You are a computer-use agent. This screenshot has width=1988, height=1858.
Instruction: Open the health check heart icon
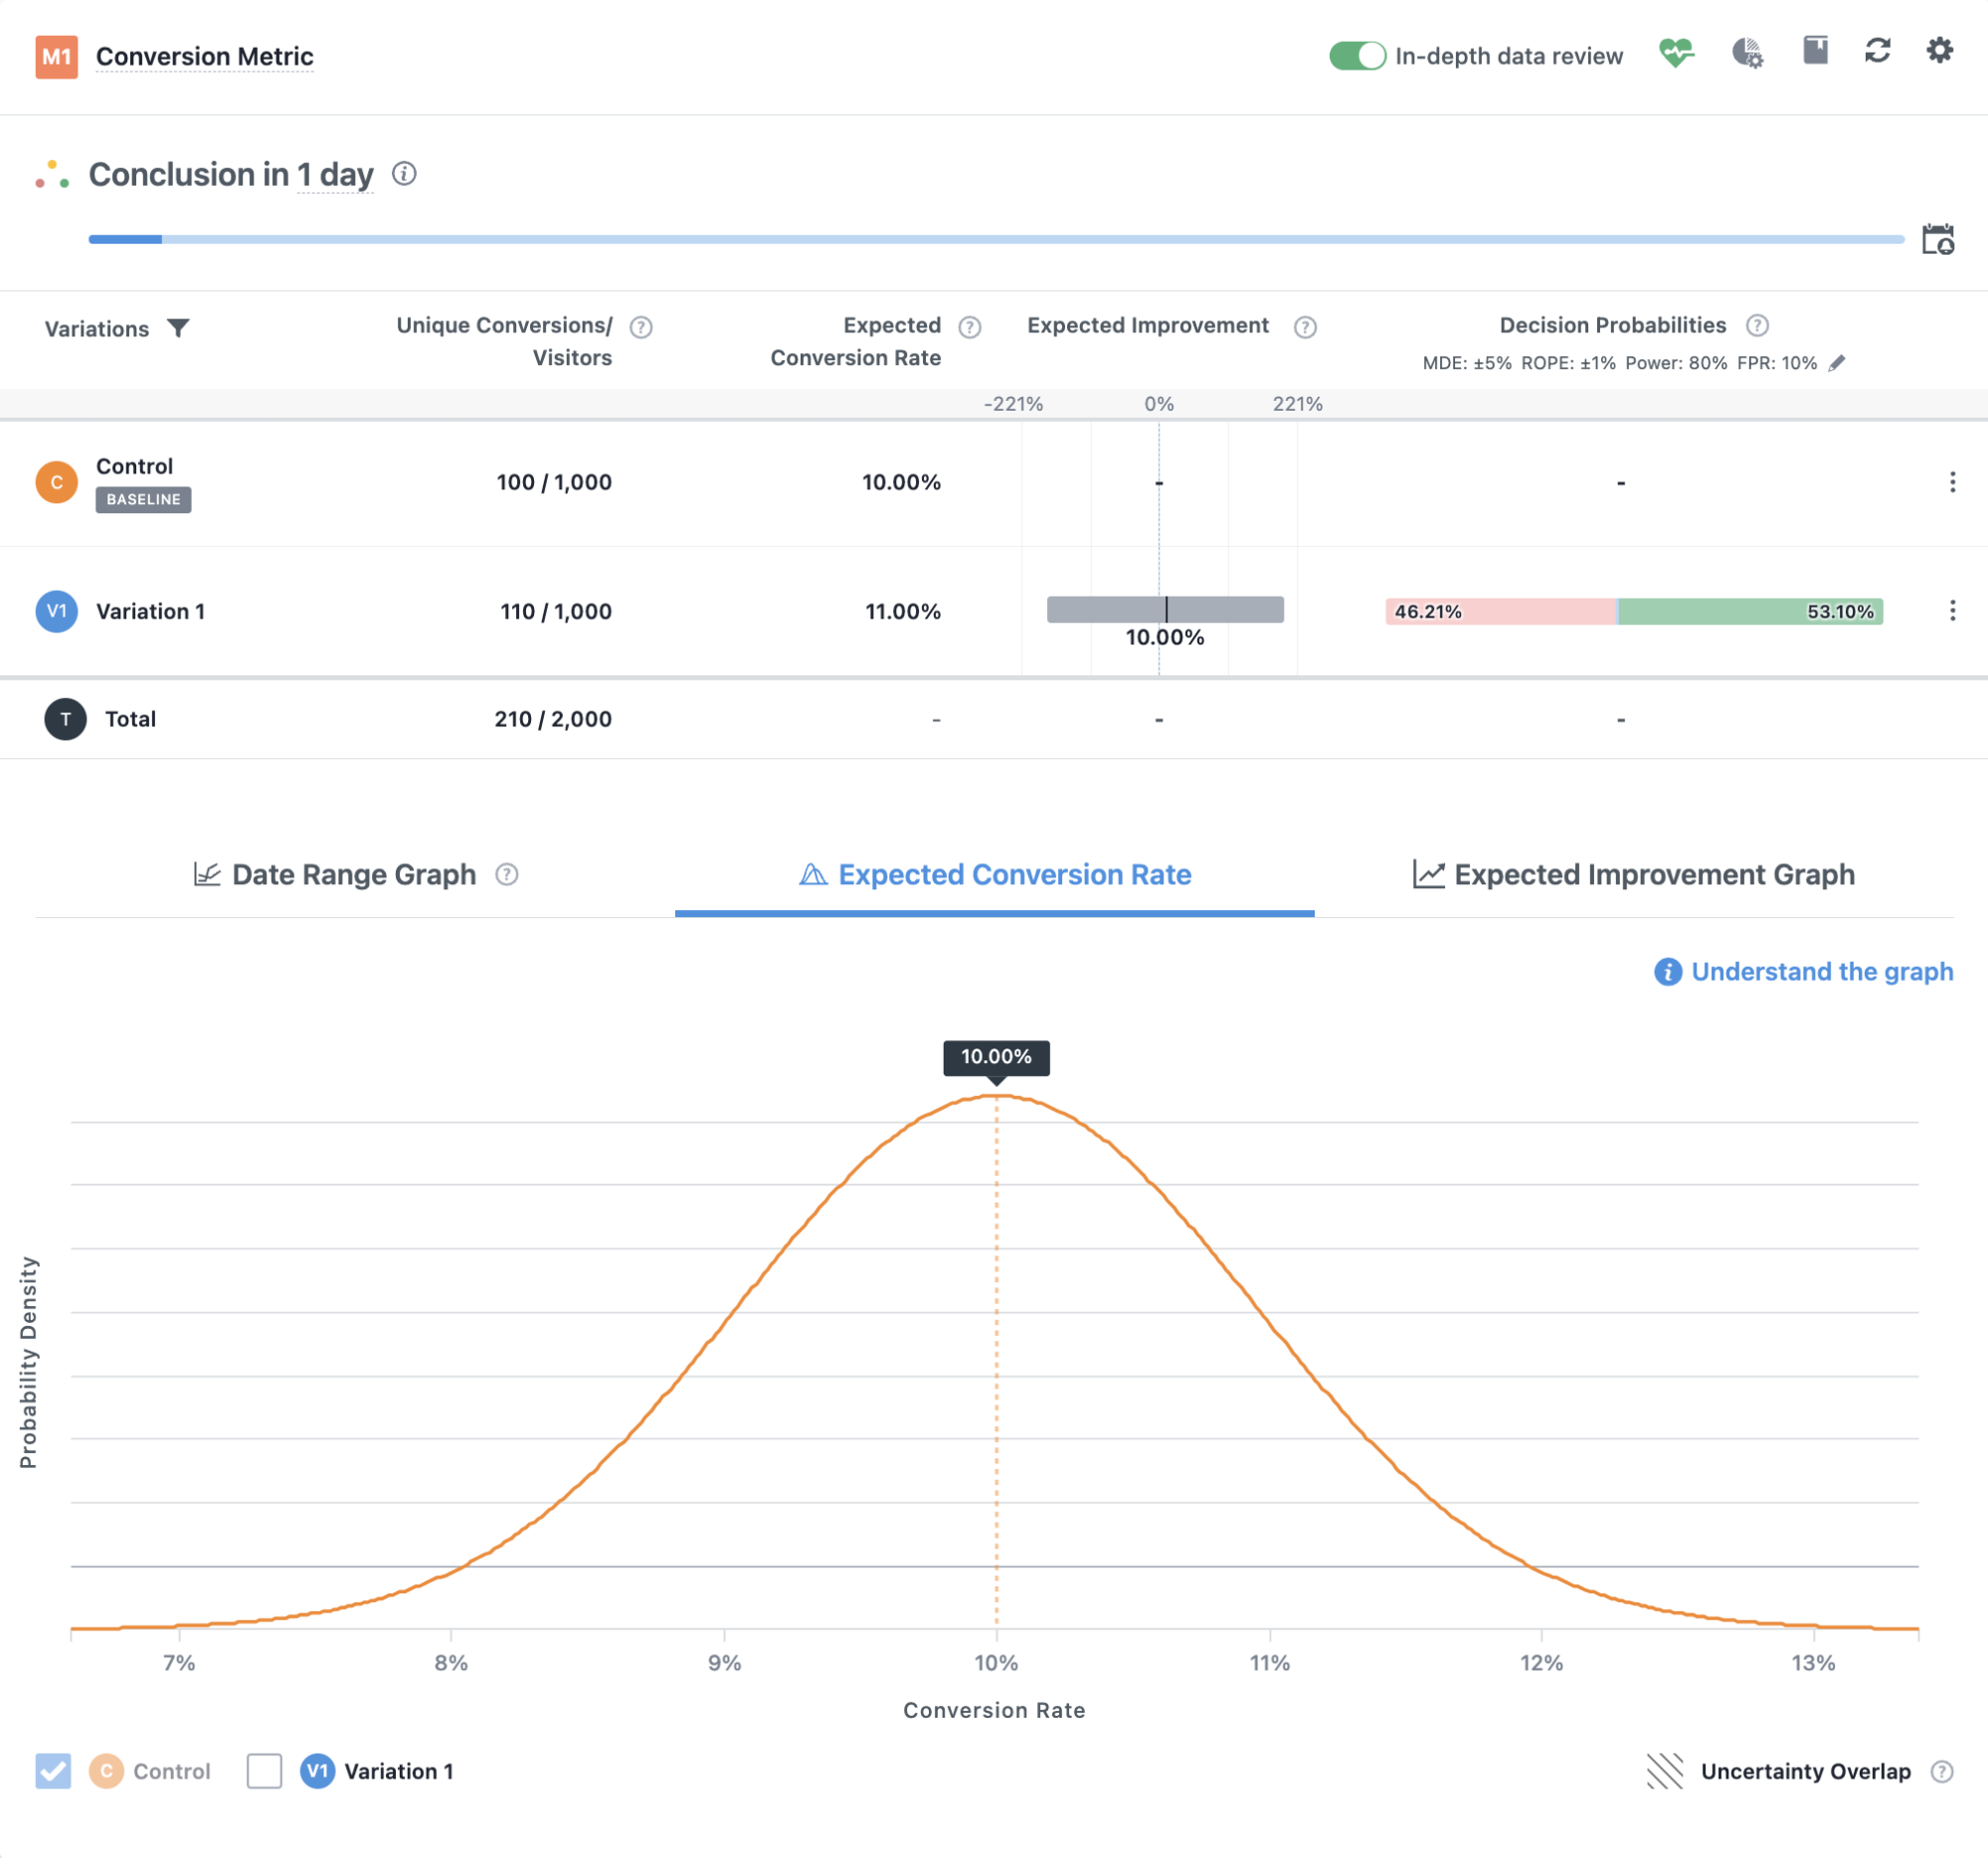pos(1676,52)
